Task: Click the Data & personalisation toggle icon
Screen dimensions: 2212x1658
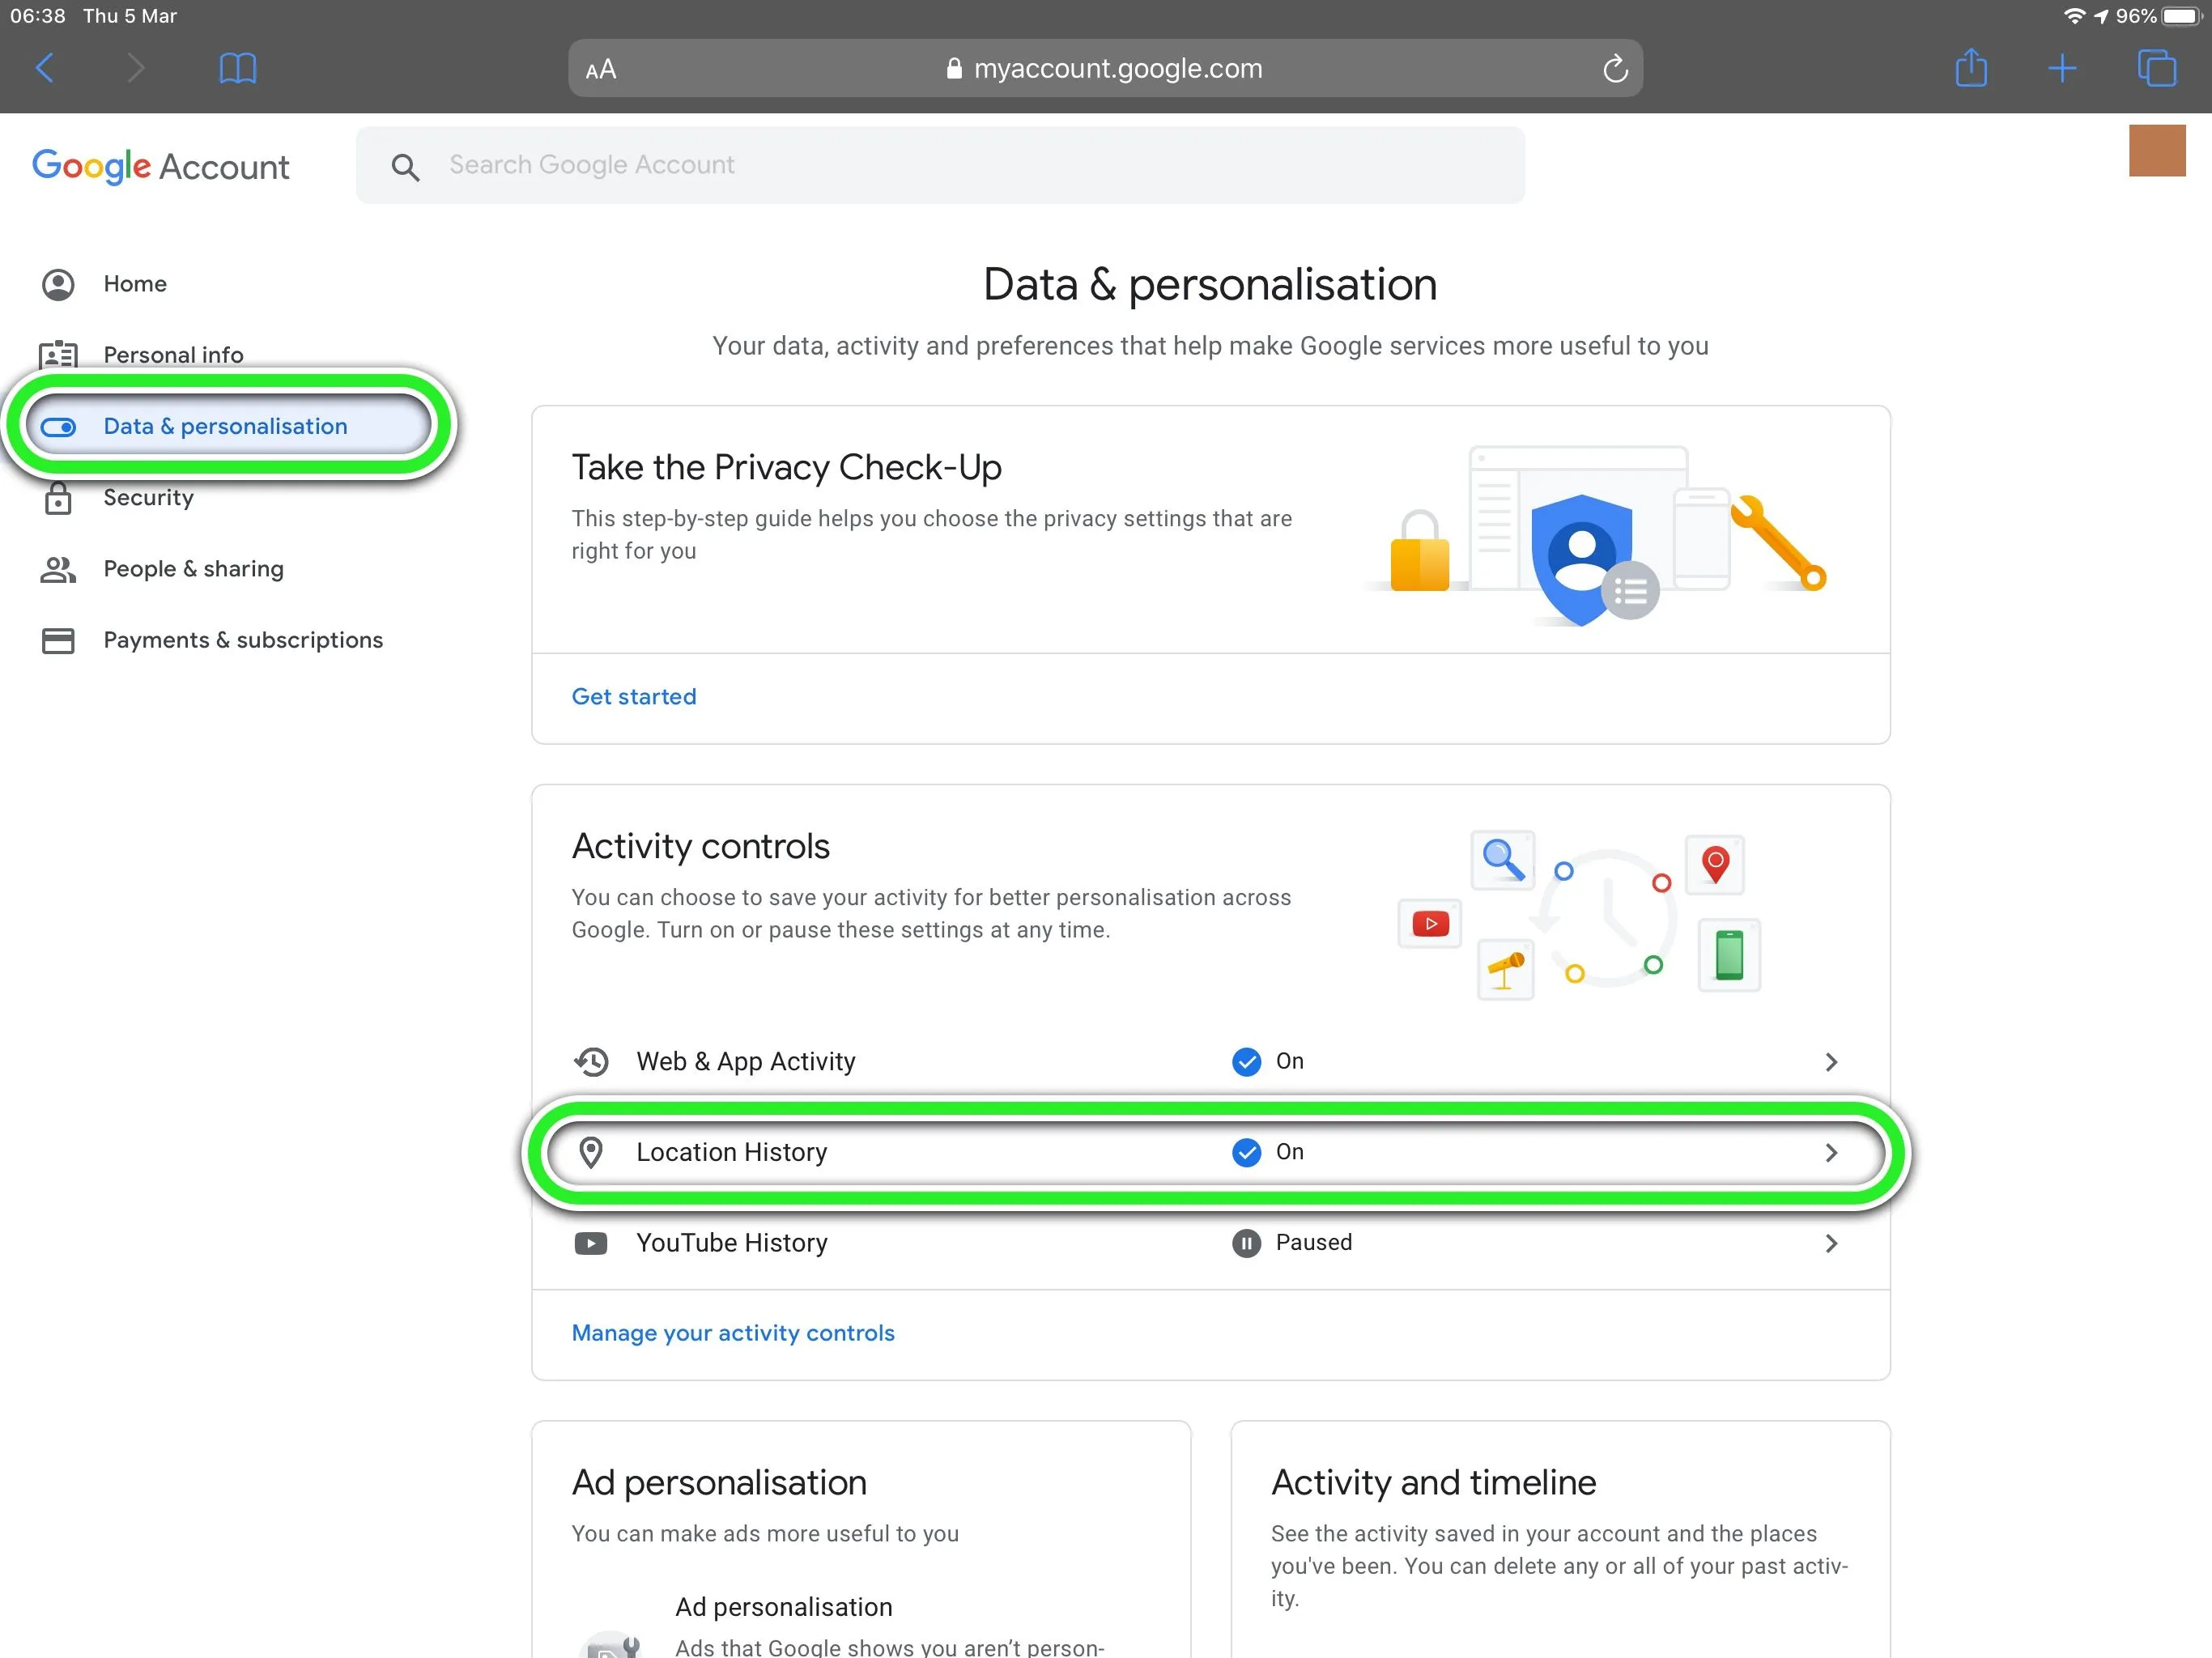Action: tap(58, 427)
